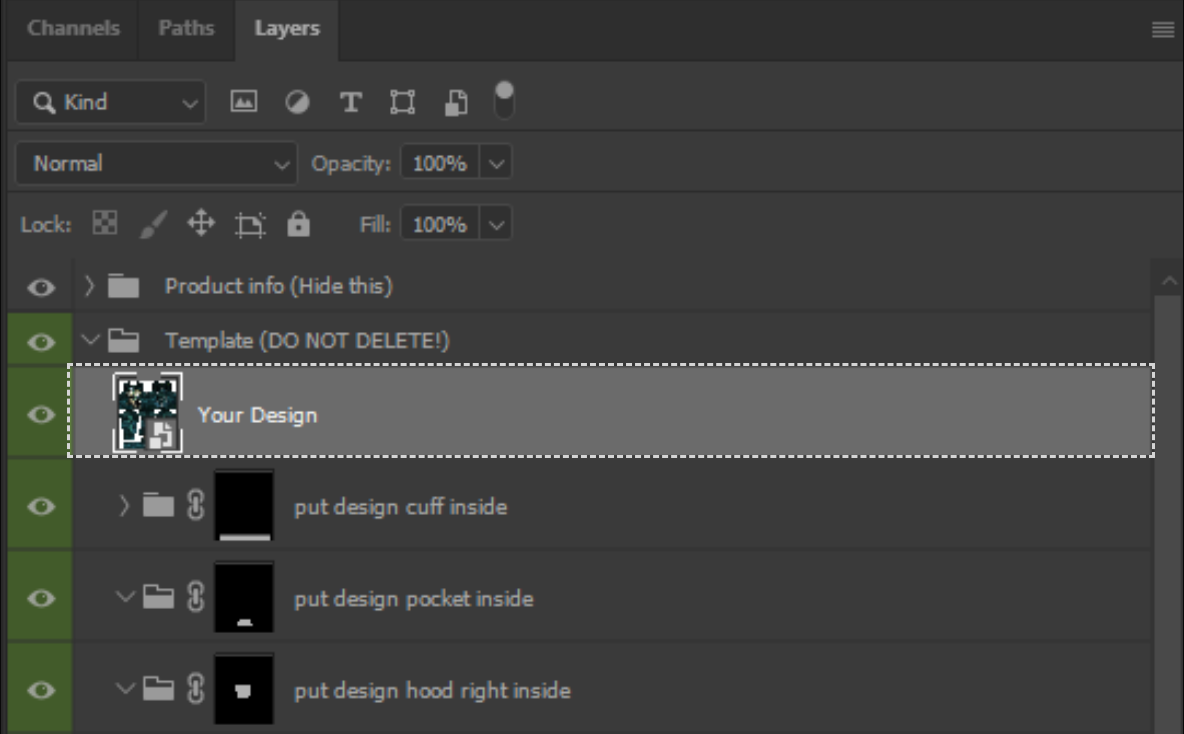1184x734 pixels.
Task: Click Your Design smart object thumbnail
Action: click(147, 413)
